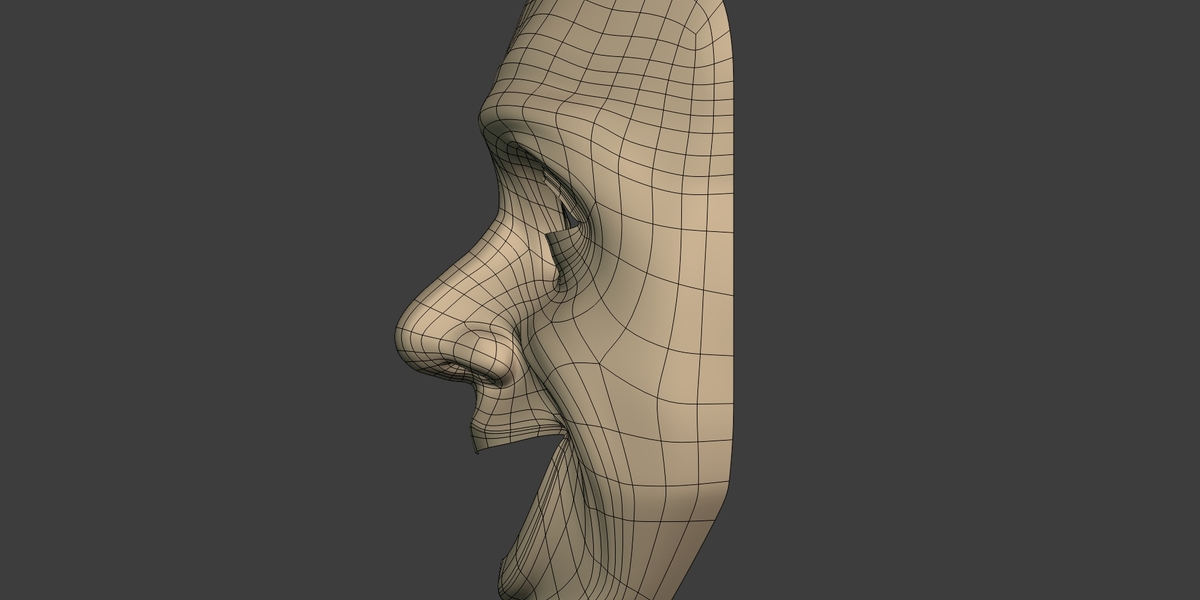Image resolution: width=1200 pixels, height=600 pixels.
Task: Select the top of the head mesh
Action: pos(620,12)
